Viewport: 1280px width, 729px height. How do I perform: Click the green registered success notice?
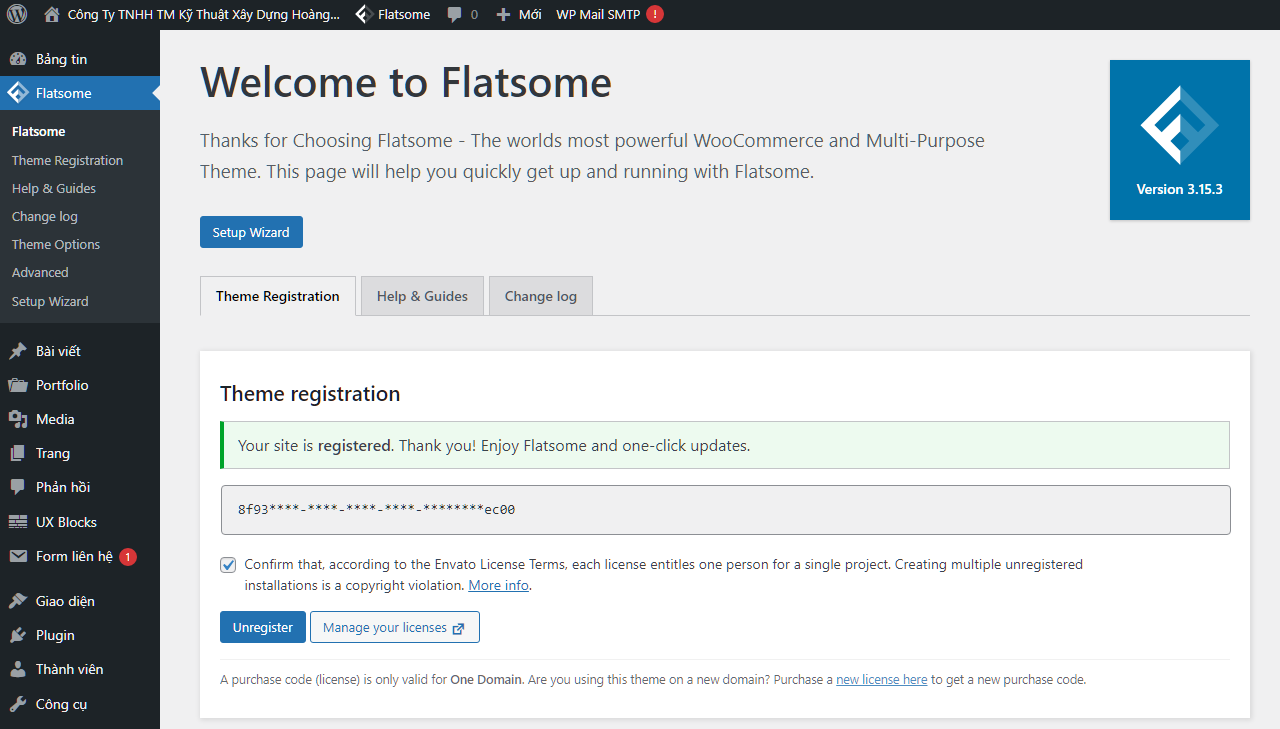tap(725, 445)
